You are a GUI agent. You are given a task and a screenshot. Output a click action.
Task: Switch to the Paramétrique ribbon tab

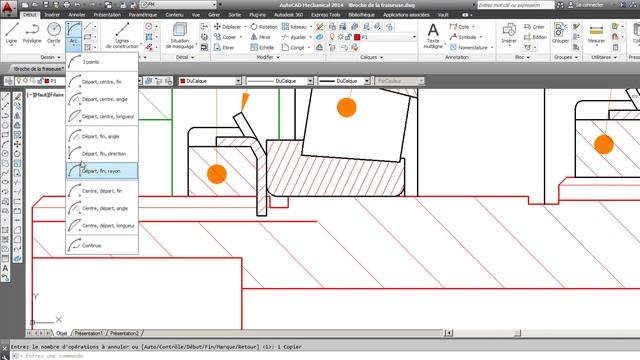pyautogui.click(x=143, y=15)
